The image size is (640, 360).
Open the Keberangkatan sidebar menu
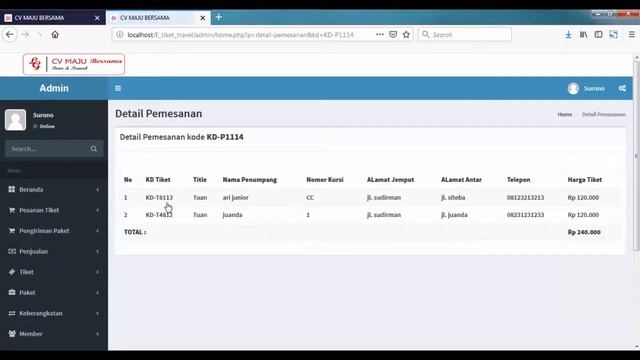(54, 313)
